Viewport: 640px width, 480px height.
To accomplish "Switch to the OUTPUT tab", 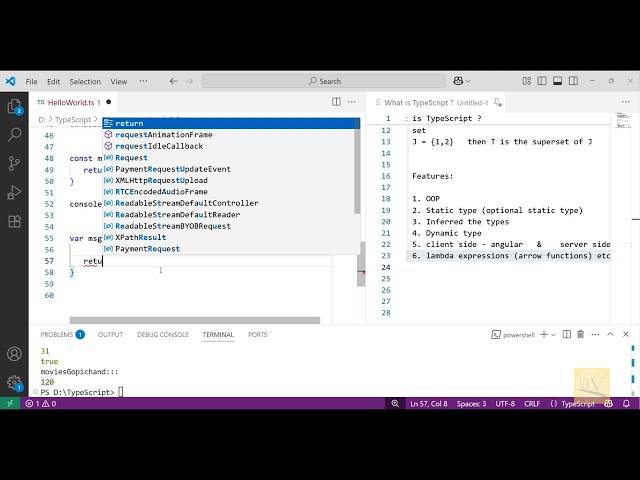I will pos(110,334).
